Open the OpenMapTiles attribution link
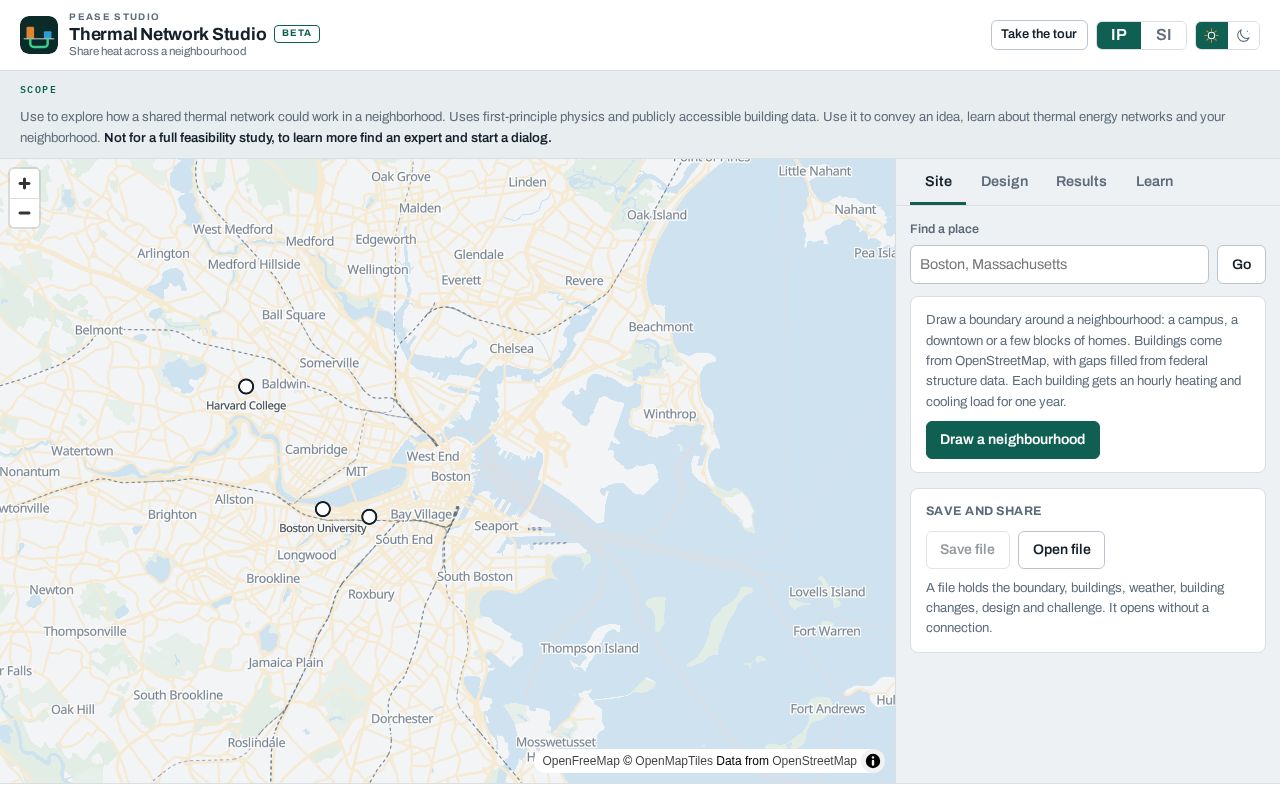 [674, 761]
